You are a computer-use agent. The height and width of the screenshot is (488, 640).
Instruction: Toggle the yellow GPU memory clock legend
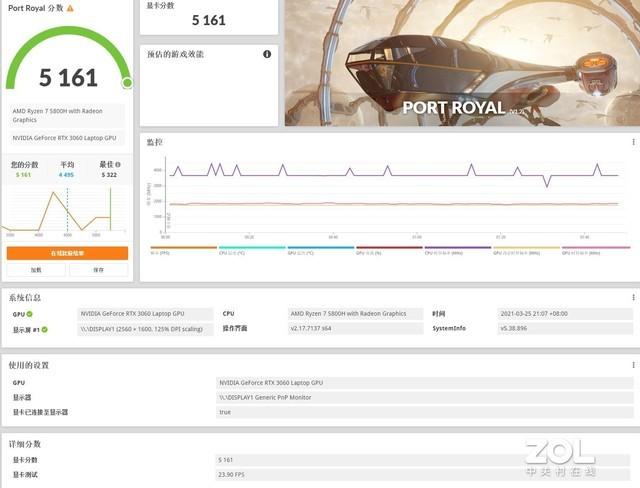pyautogui.click(x=526, y=250)
